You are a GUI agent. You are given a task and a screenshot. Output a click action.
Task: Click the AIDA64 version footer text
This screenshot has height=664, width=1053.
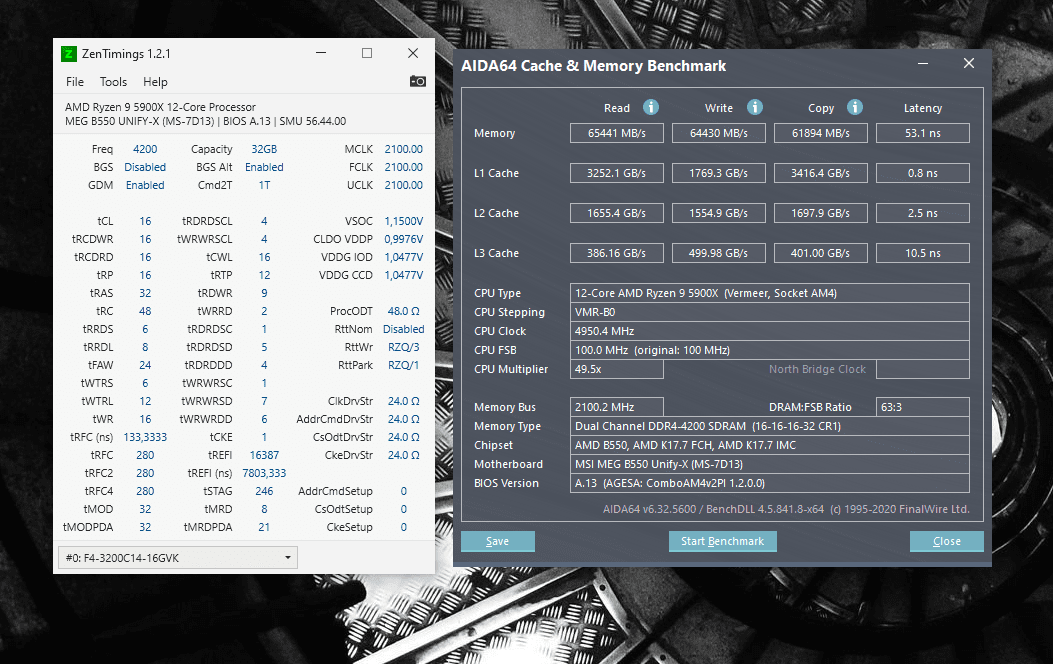click(x=786, y=509)
